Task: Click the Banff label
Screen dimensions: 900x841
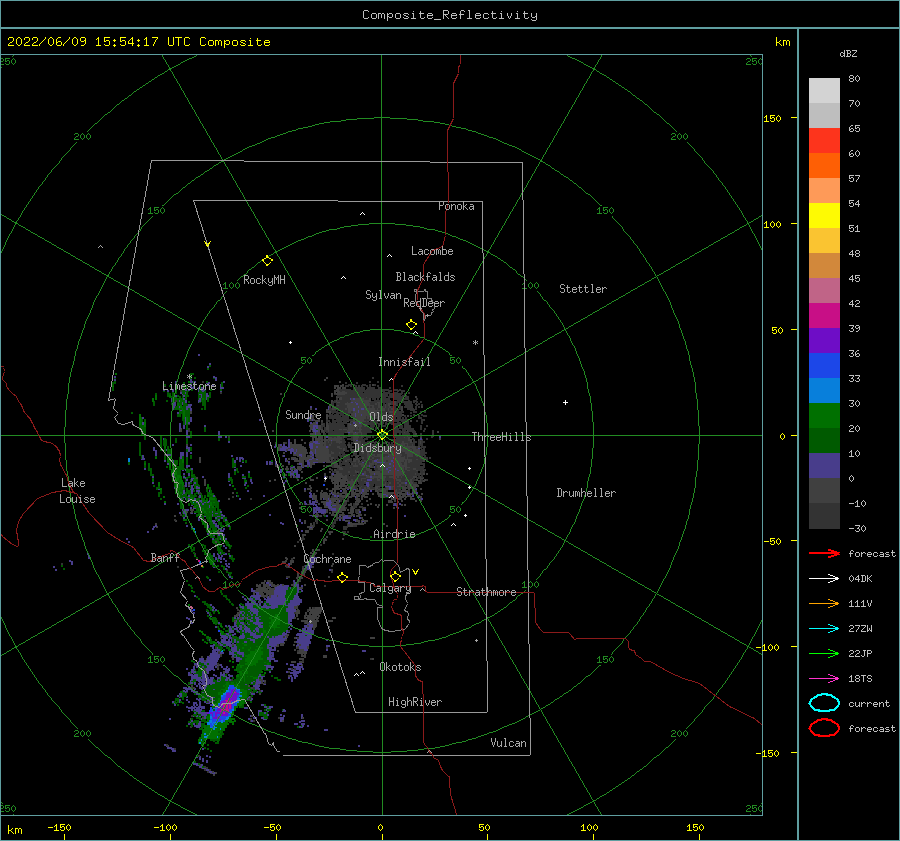Action: [165, 557]
